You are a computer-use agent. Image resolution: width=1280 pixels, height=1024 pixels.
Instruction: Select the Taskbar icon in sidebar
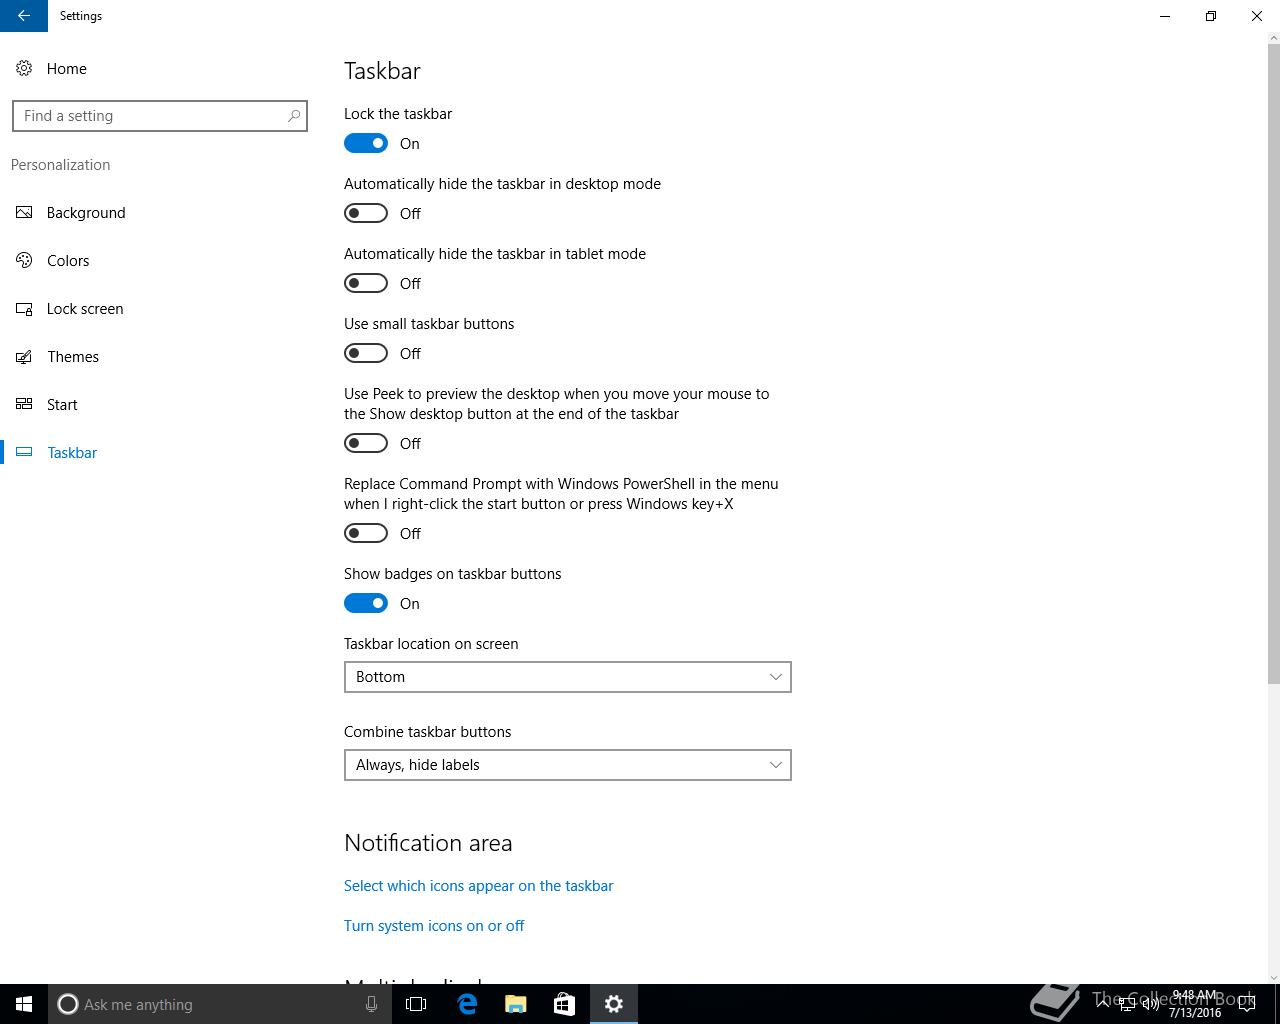point(24,453)
